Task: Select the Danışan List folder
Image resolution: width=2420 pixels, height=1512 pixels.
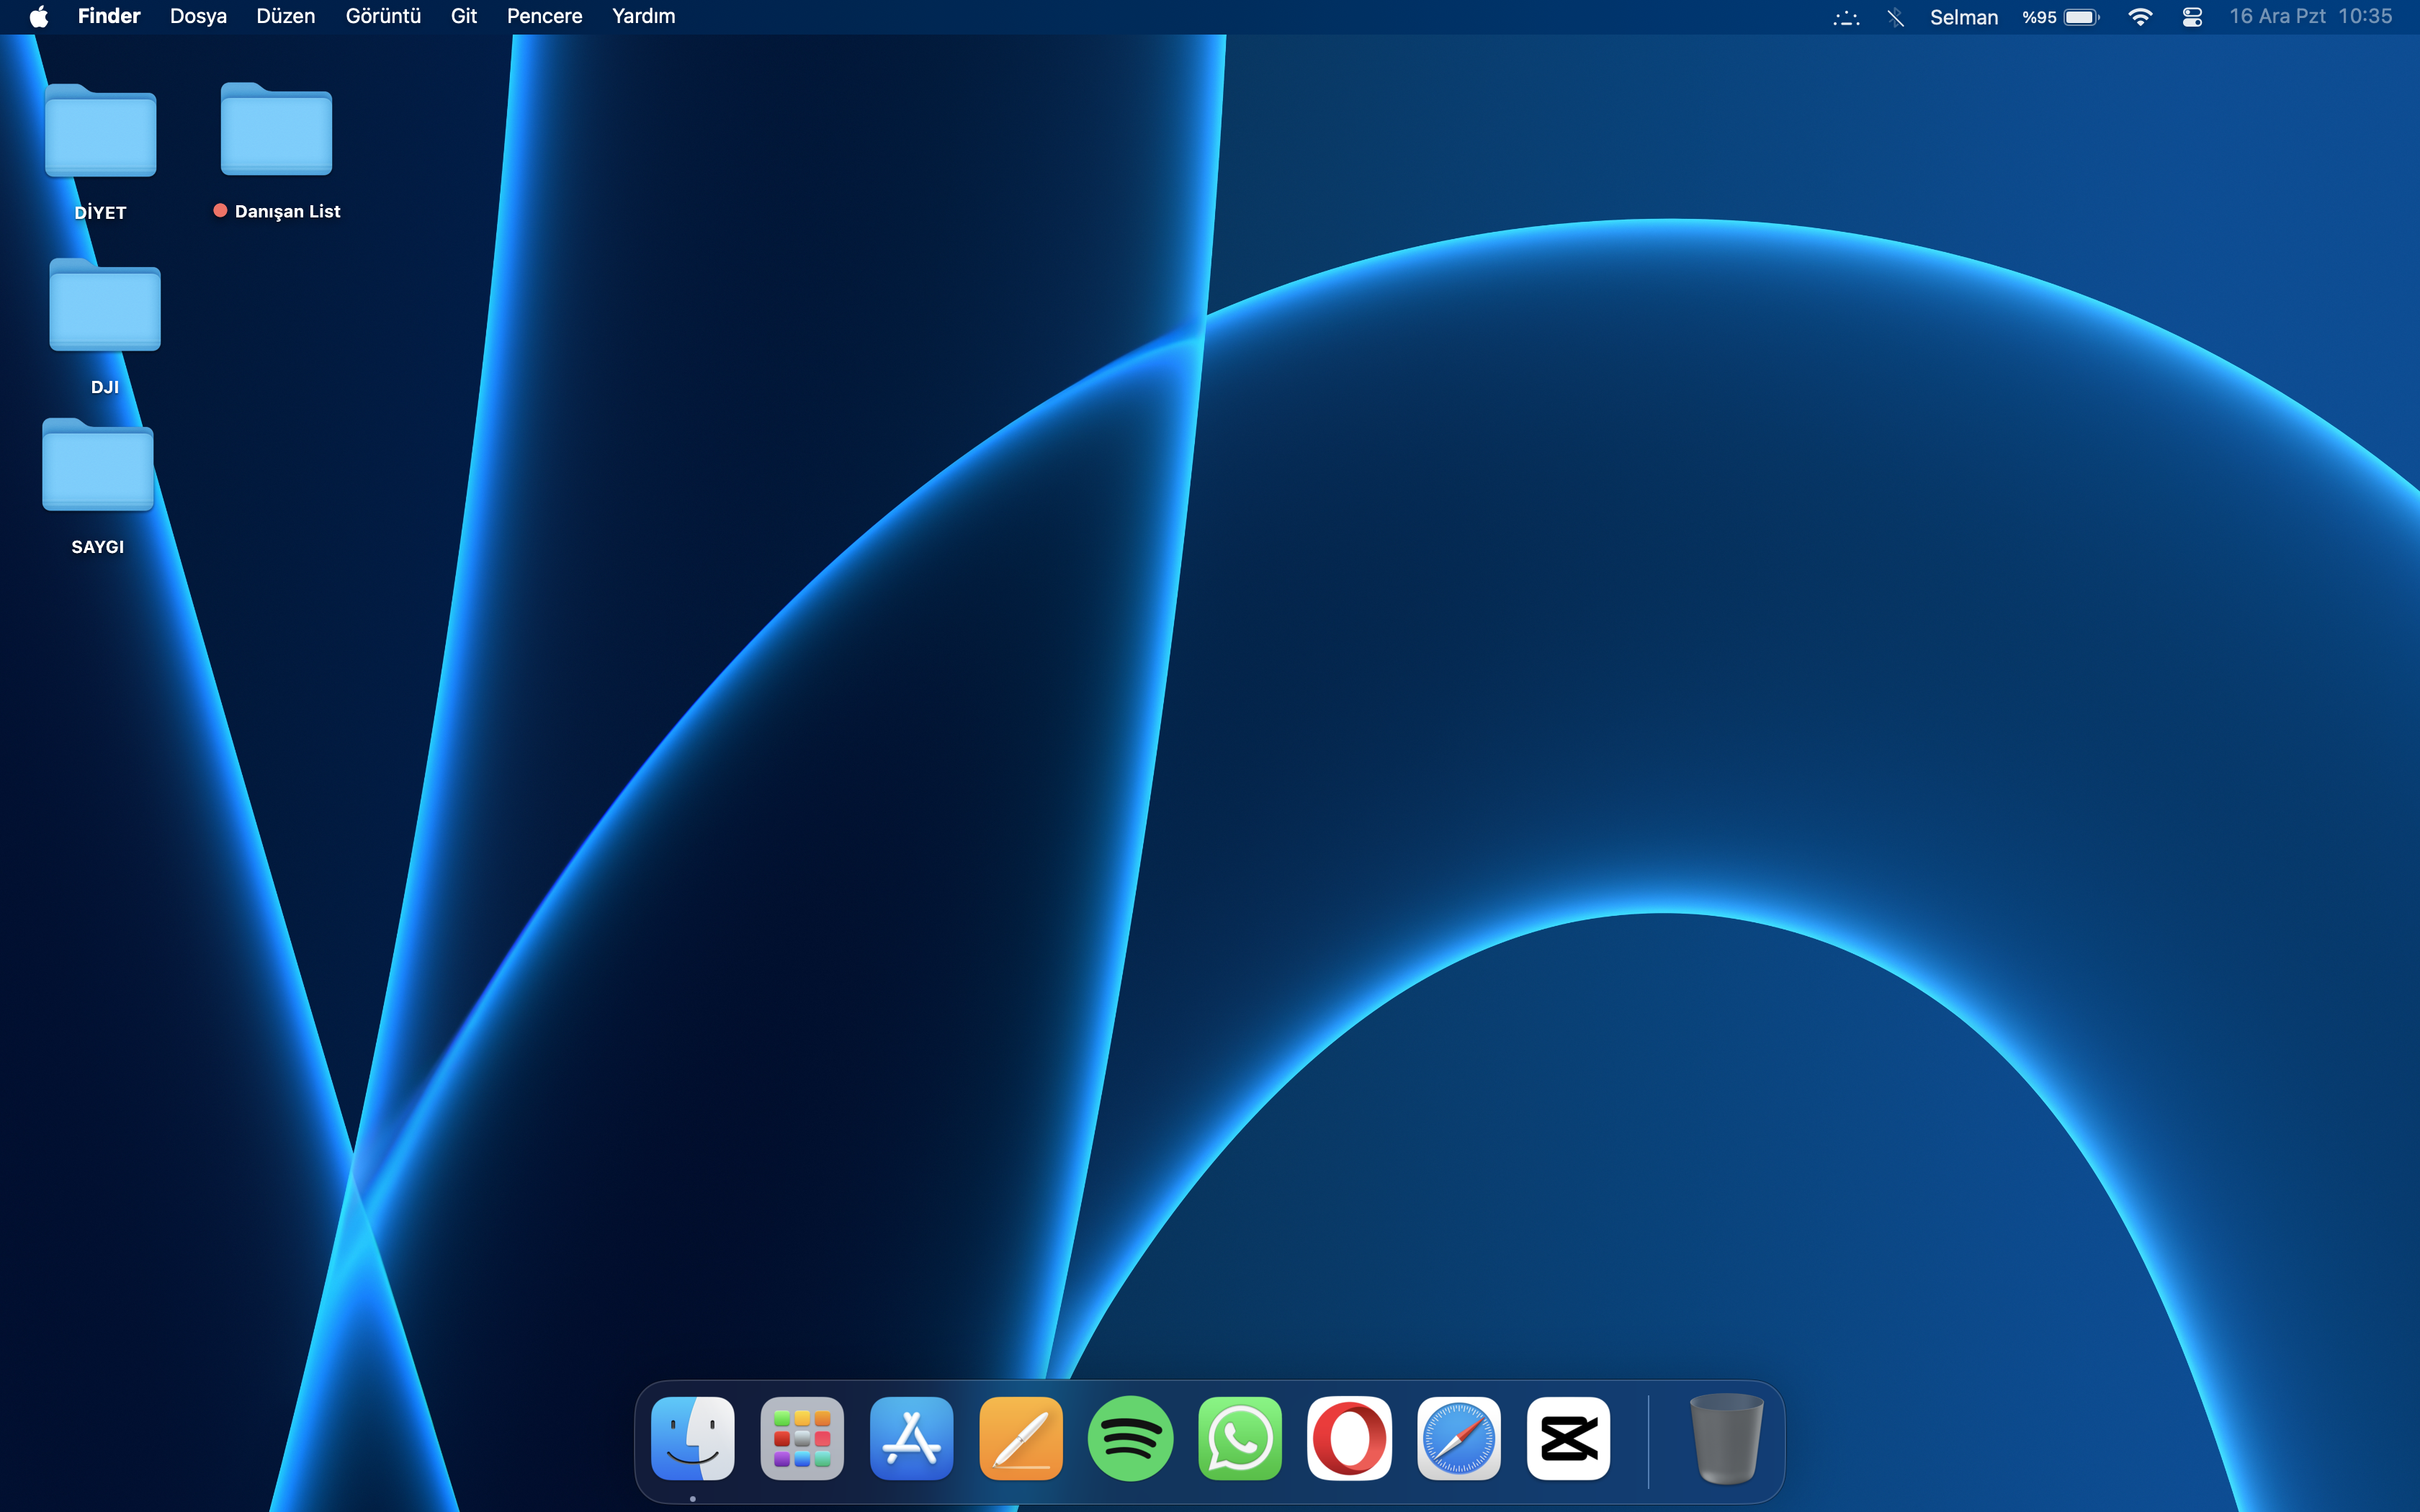Action: pyautogui.click(x=276, y=131)
